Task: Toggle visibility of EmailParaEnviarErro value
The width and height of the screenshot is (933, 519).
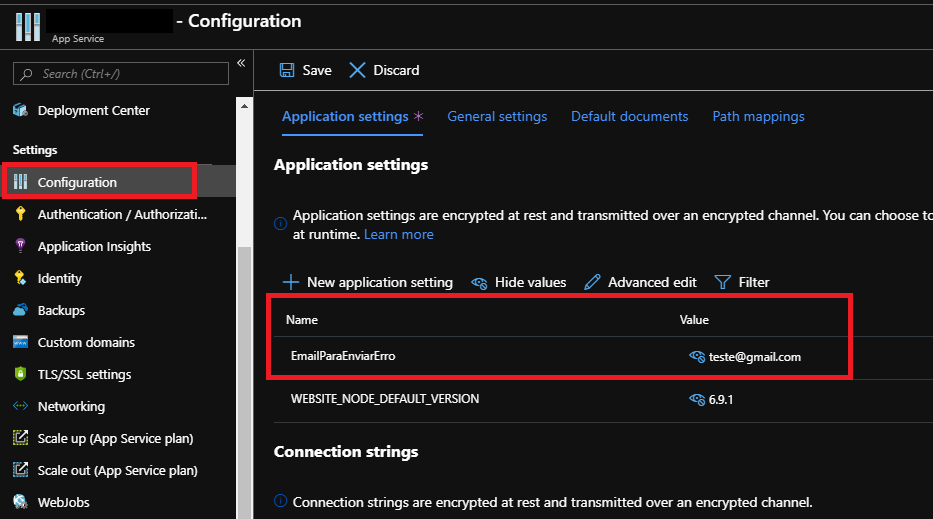Action: coord(697,357)
